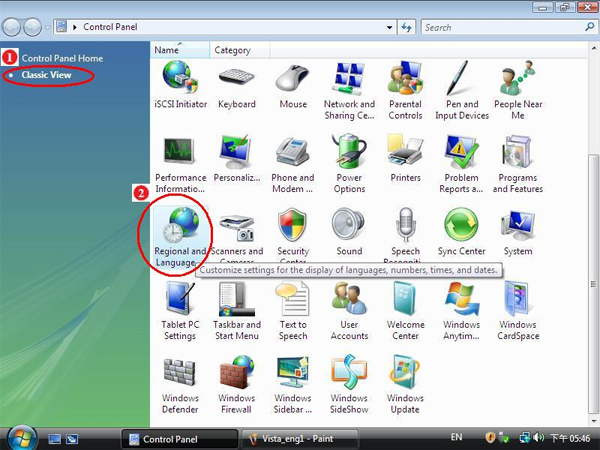
Task: Click the search magnifier icon
Action: (589, 27)
